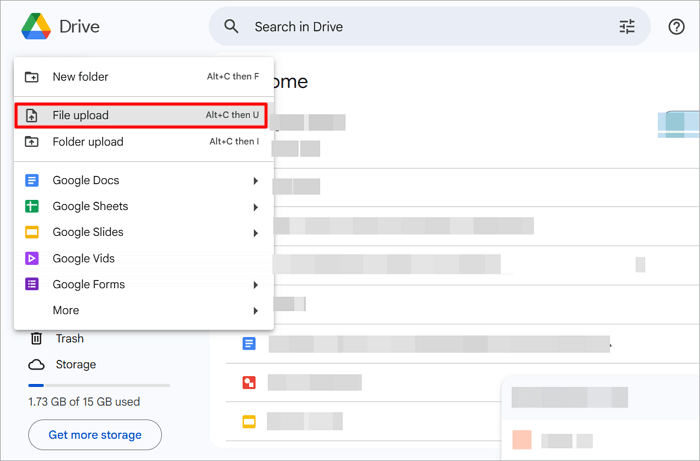Click the peach thumbnail in bottom-right card
700x461 pixels.
click(x=522, y=440)
